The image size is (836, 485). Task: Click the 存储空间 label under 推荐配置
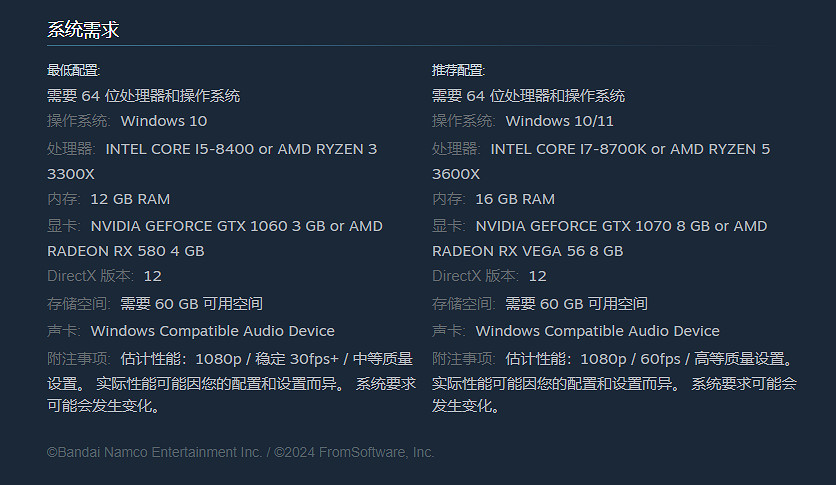463,303
